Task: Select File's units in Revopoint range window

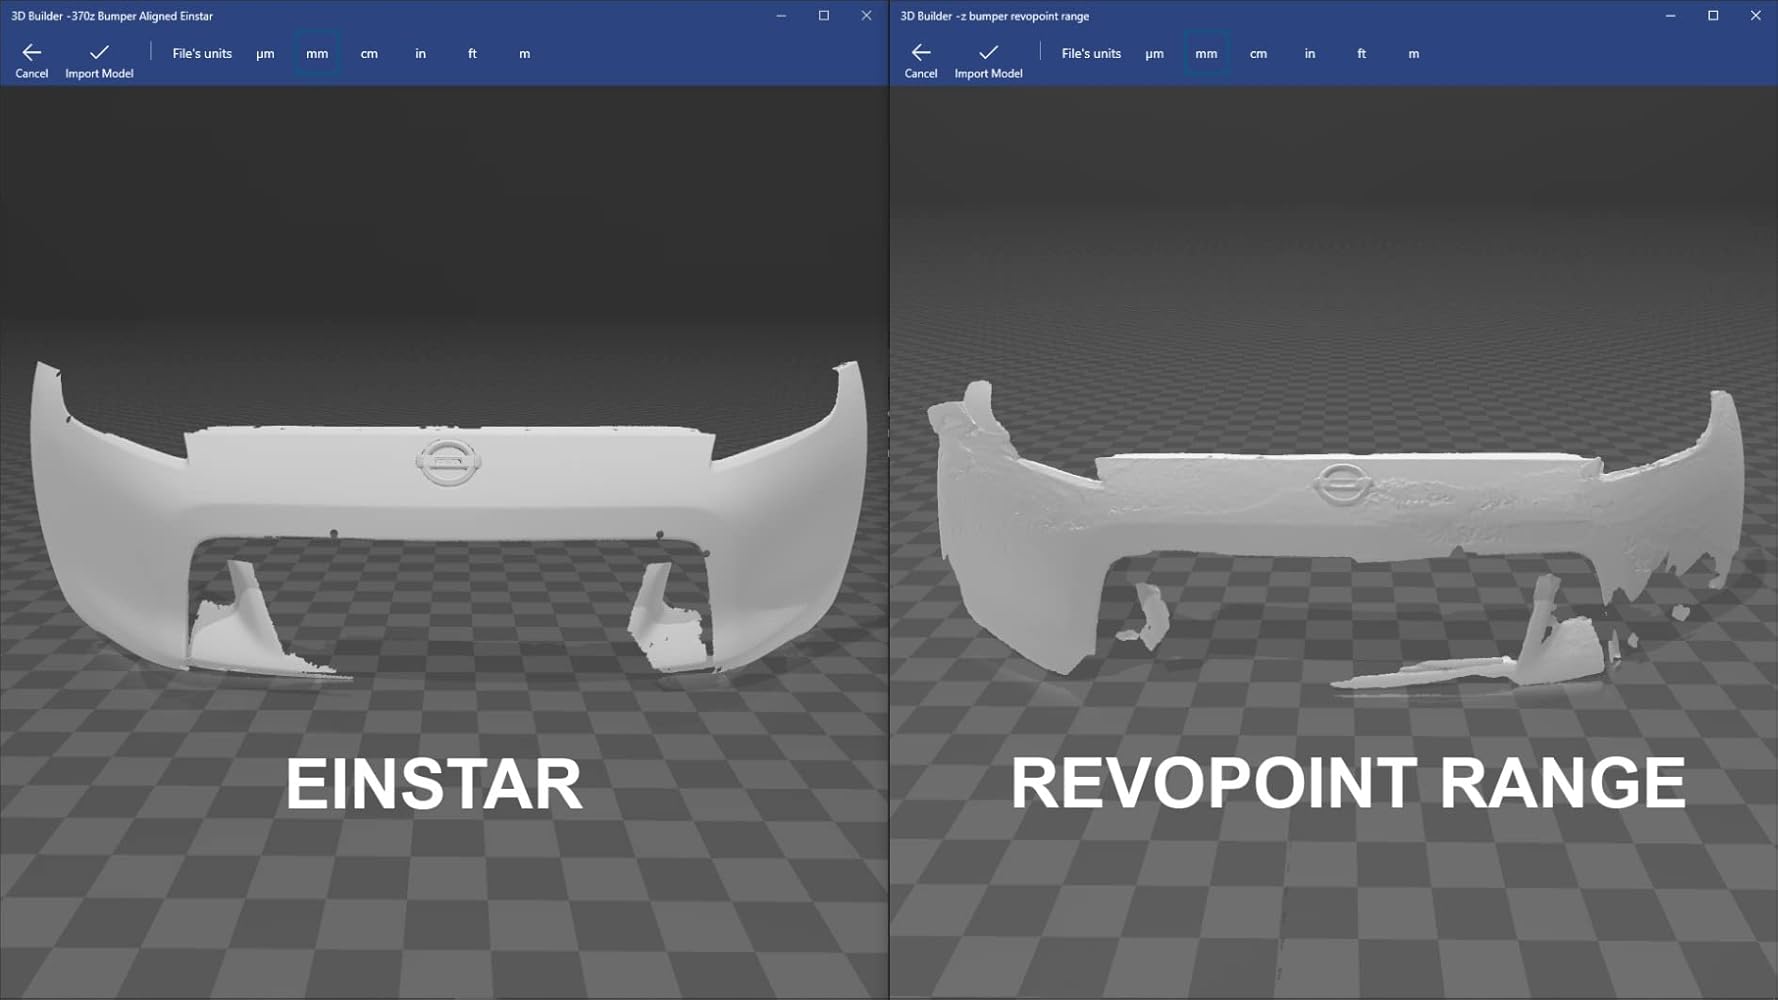Action: tap(1091, 54)
